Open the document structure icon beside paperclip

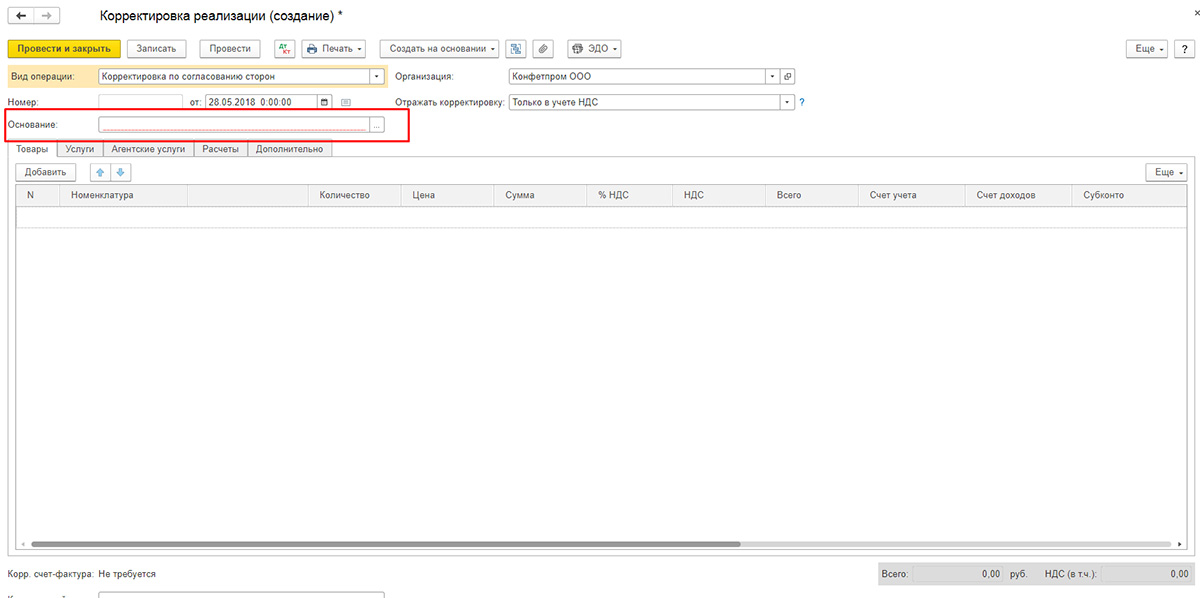click(x=516, y=48)
